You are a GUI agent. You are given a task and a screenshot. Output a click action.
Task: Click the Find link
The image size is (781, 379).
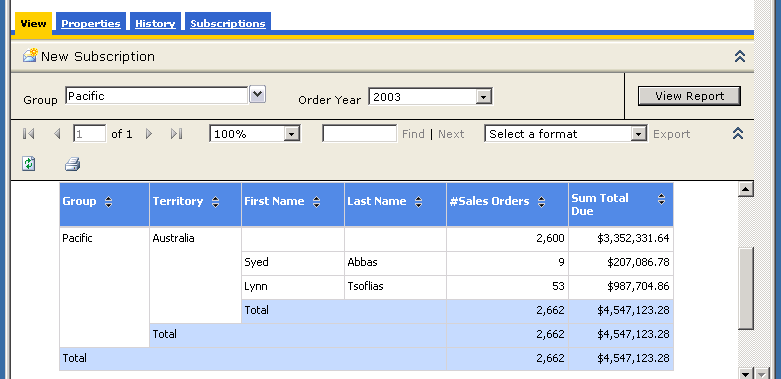413,134
